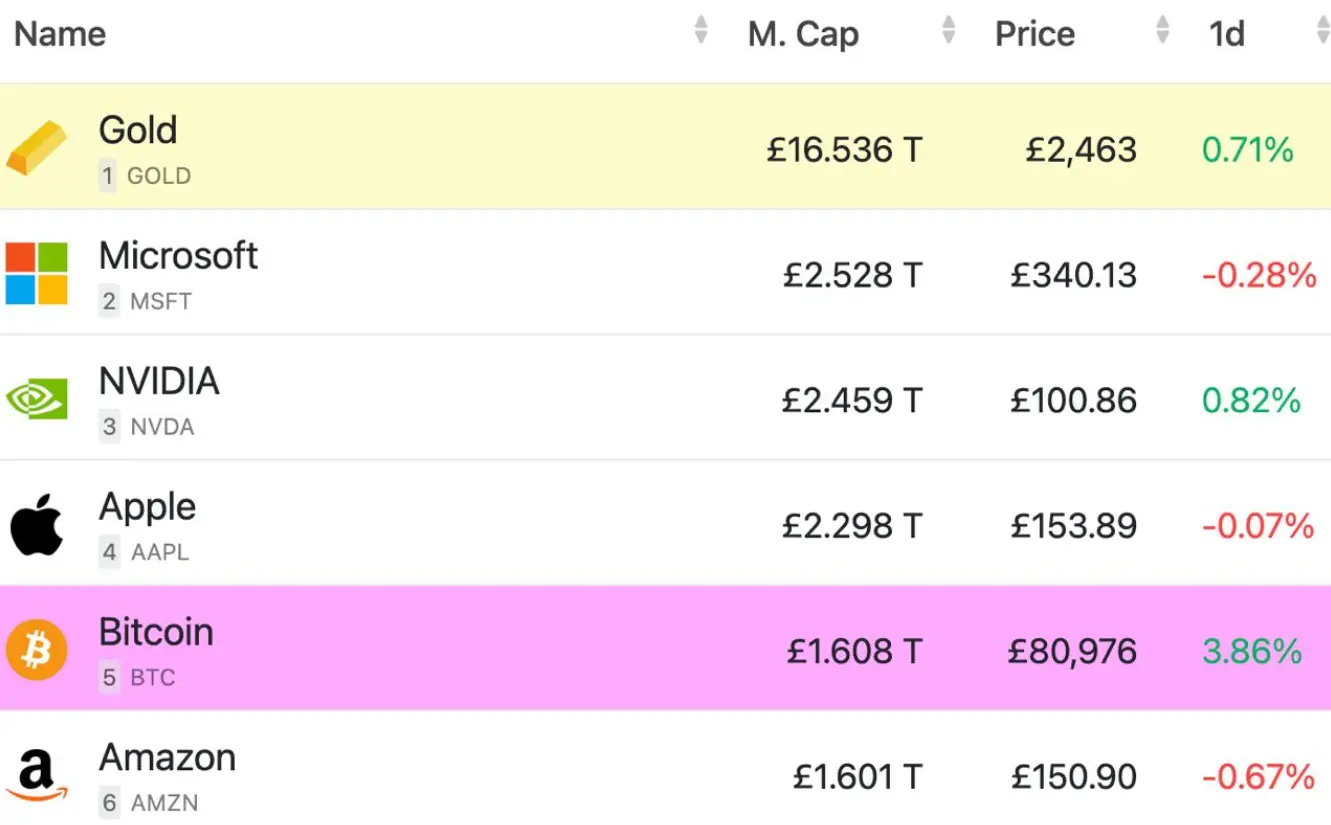The height and width of the screenshot is (825, 1331).
Task: Click the Gold bar icon
Action: [37, 147]
